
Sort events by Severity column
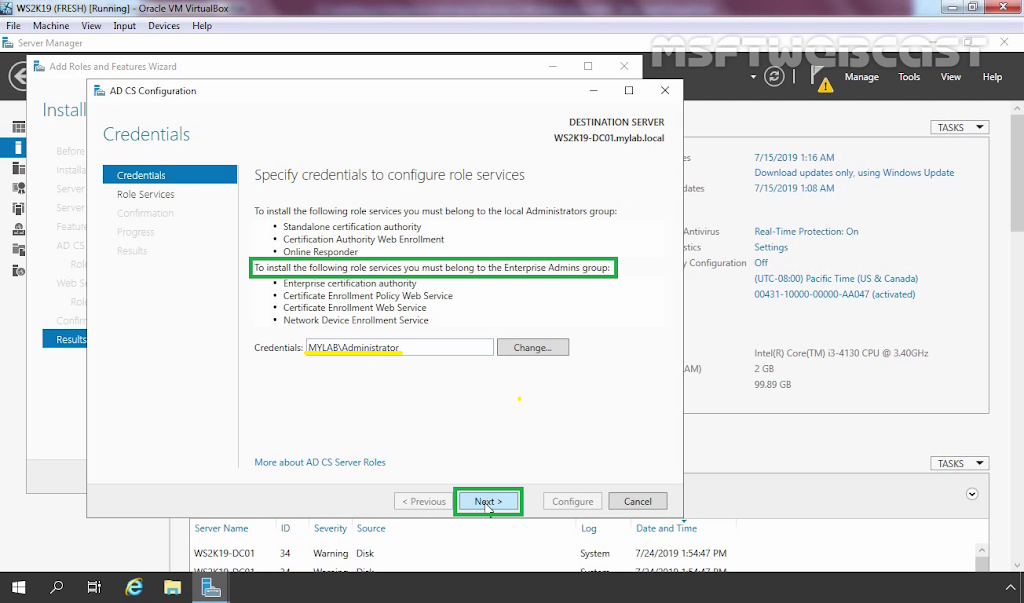pos(330,528)
